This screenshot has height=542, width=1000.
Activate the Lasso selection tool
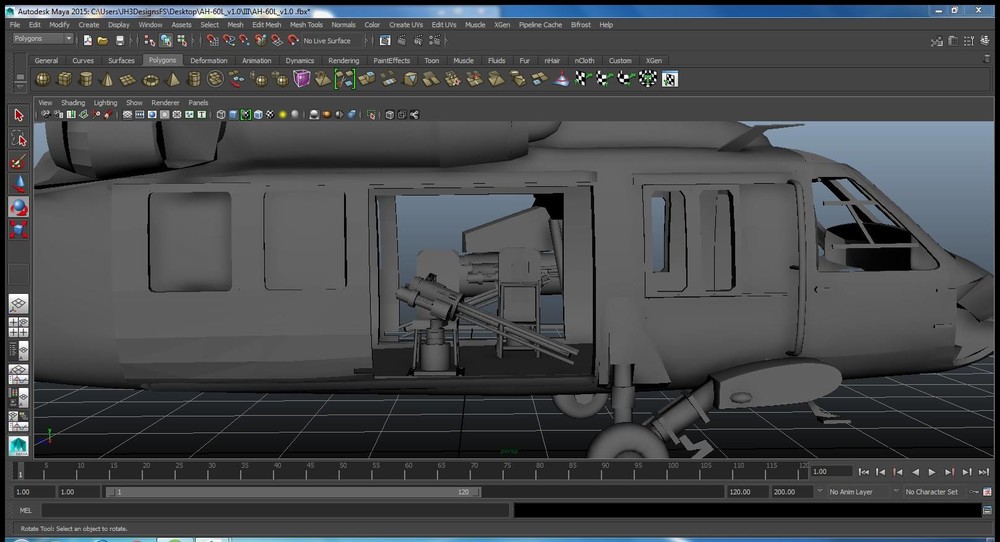coord(18,138)
